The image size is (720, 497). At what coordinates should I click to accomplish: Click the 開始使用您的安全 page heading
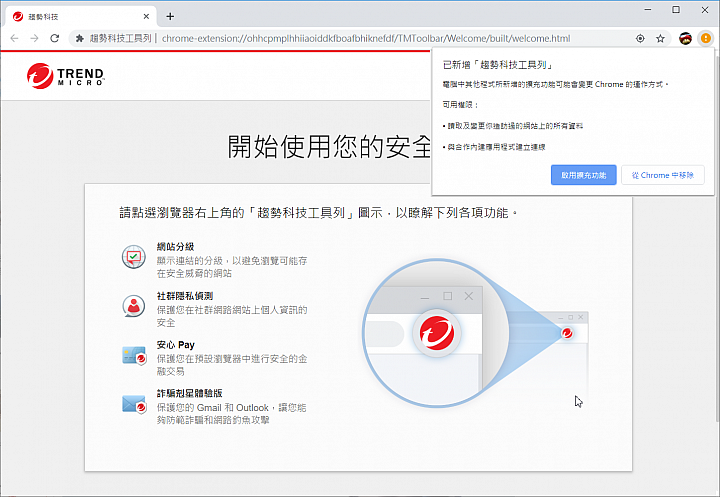329,147
